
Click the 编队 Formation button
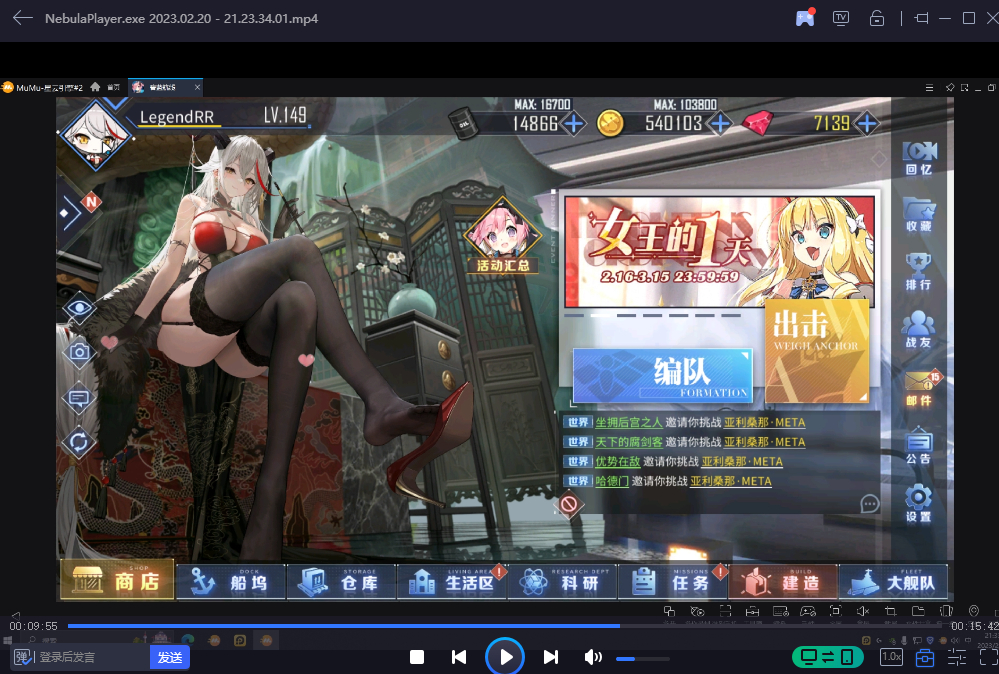click(663, 375)
